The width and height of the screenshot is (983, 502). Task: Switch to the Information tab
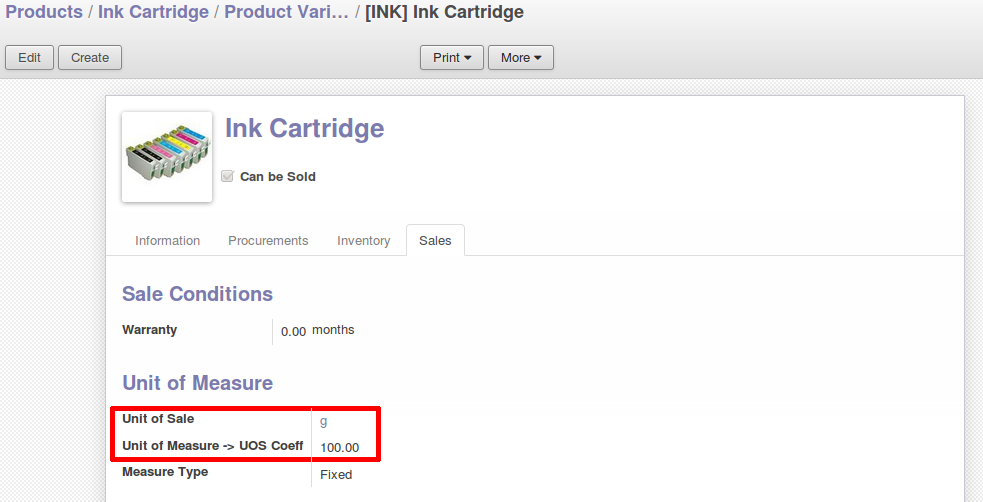tap(168, 241)
